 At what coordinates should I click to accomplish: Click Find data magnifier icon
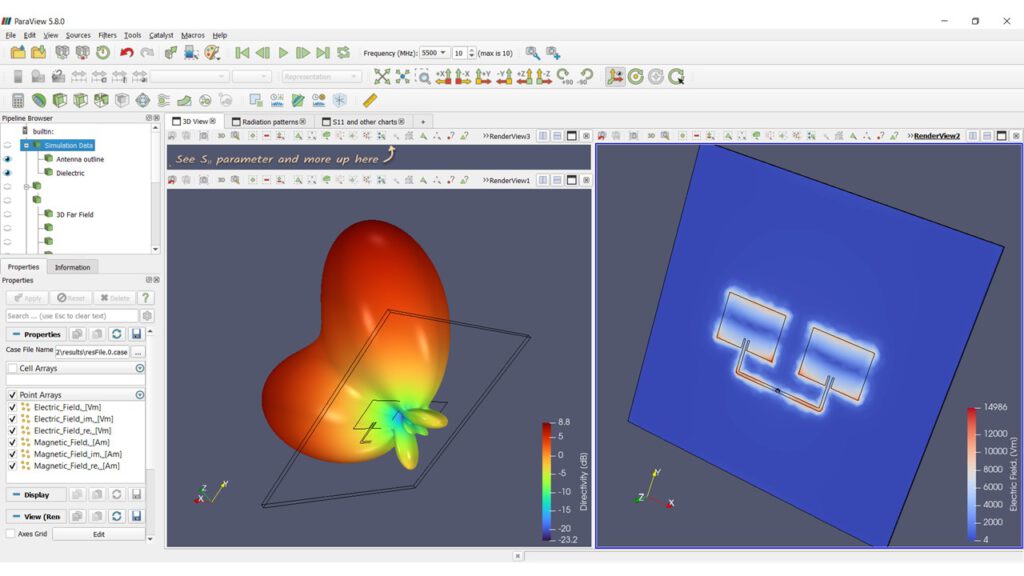[x=533, y=53]
